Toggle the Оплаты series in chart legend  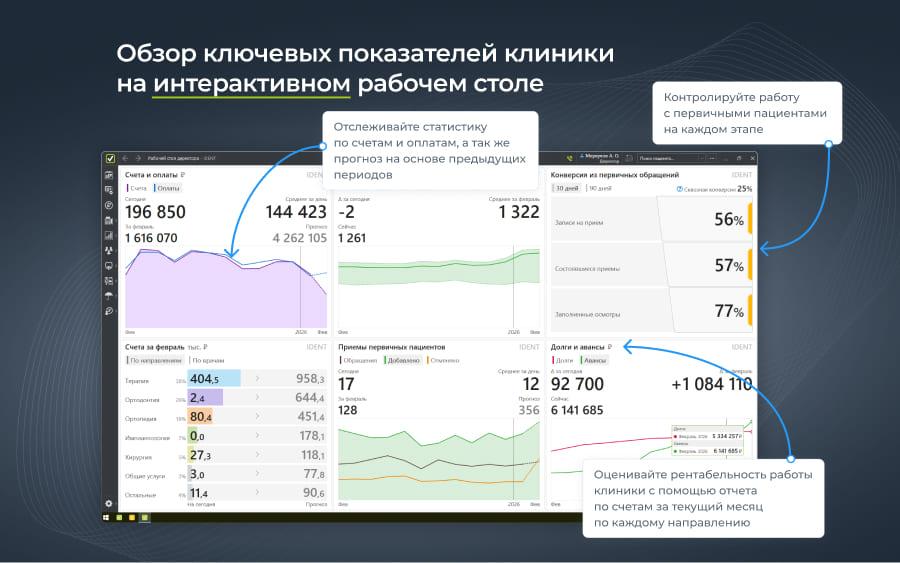coord(167,188)
